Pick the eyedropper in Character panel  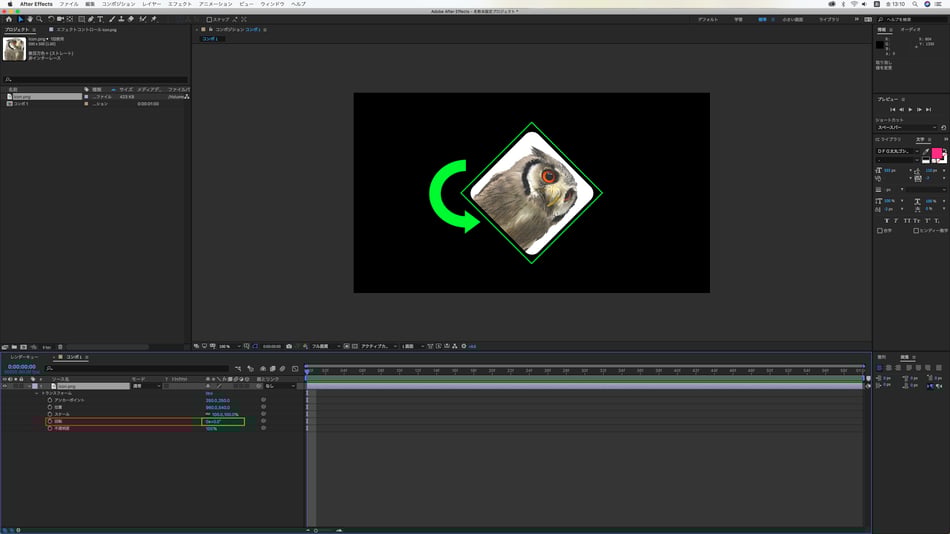click(926, 152)
